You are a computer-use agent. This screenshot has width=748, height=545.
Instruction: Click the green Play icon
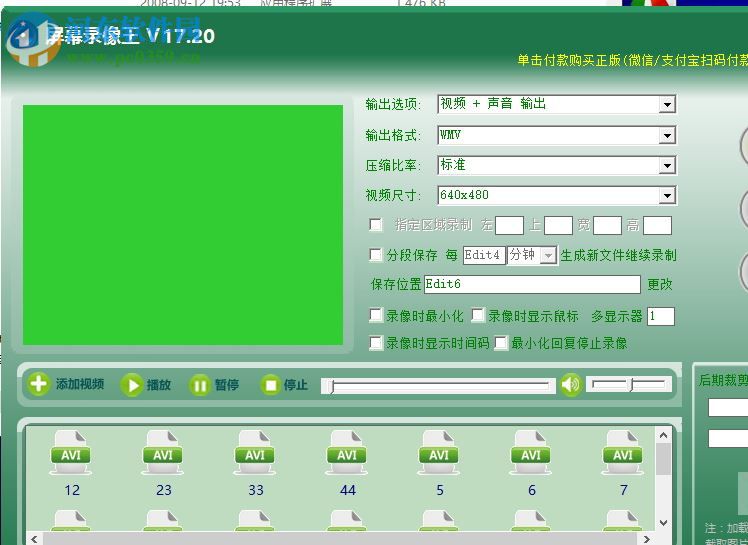(131, 385)
